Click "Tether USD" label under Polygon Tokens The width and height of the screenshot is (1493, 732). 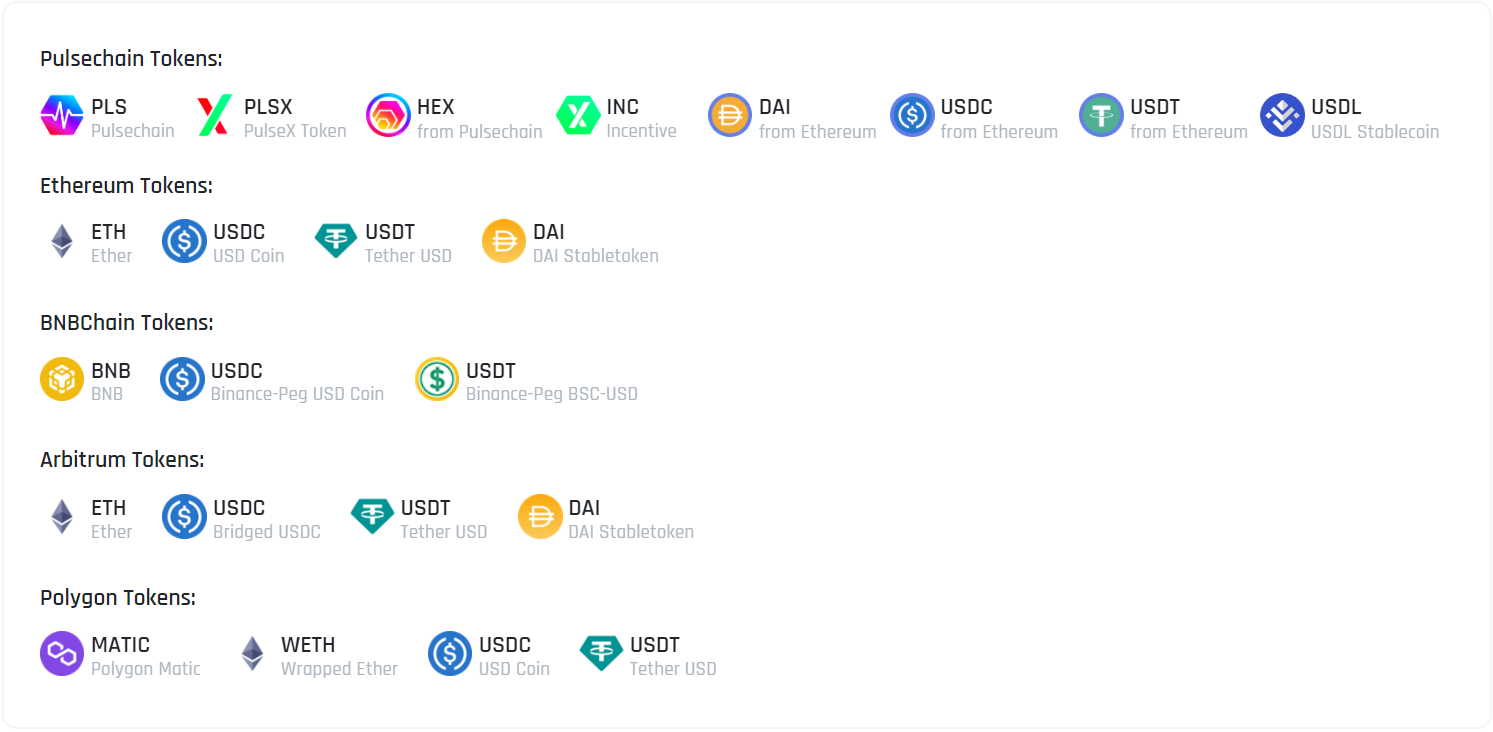coord(673,669)
